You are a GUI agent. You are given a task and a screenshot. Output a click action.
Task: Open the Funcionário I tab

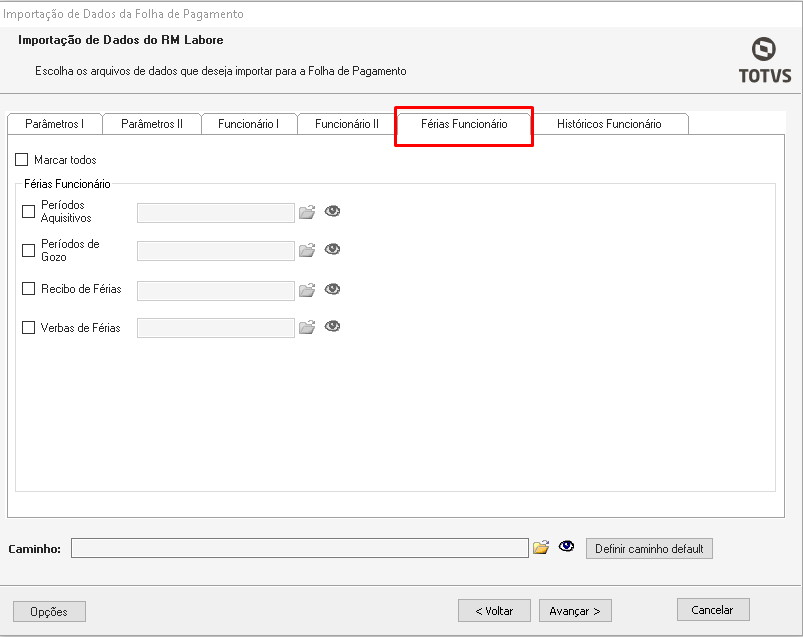click(x=249, y=124)
